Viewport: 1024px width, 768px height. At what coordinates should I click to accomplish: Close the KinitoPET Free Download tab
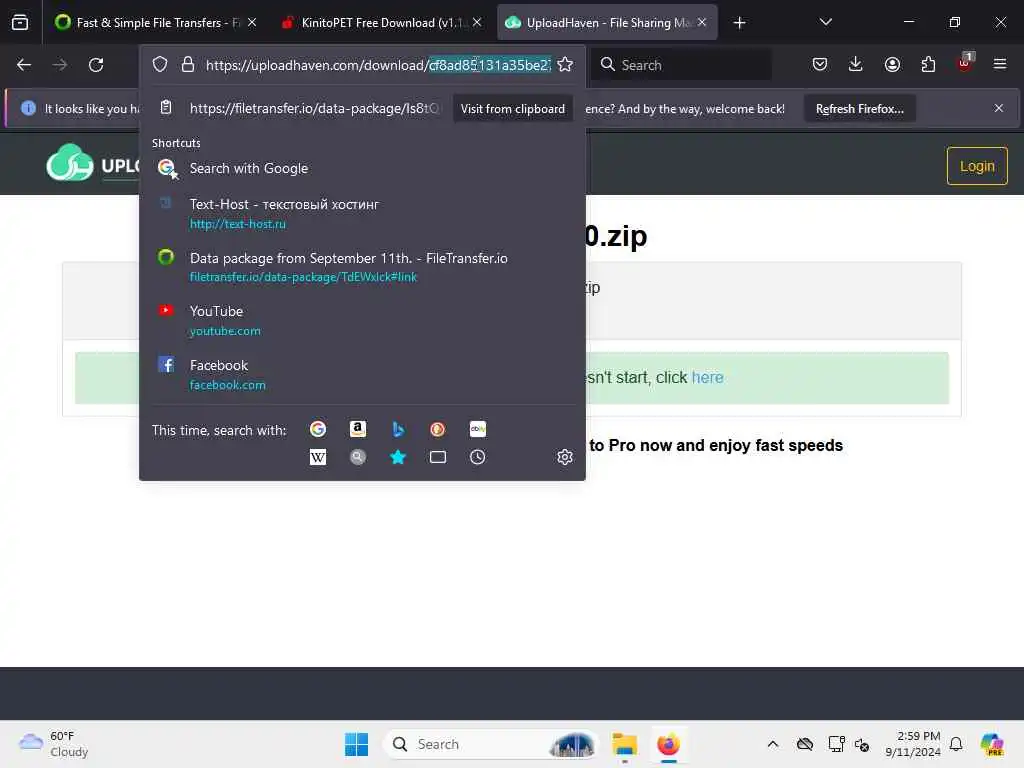click(477, 22)
